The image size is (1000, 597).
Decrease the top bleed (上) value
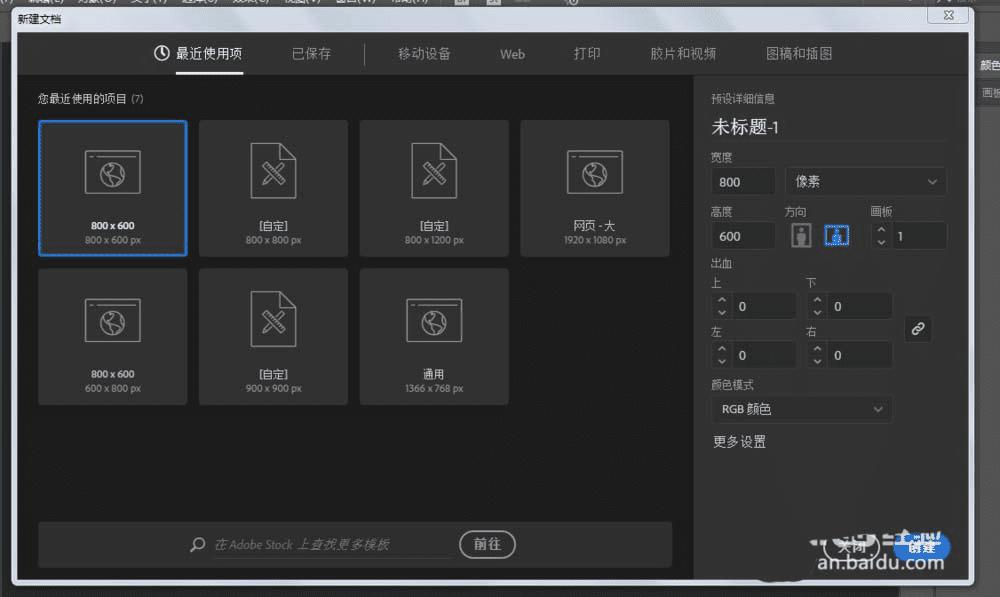pyautogui.click(x=722, y=313)
